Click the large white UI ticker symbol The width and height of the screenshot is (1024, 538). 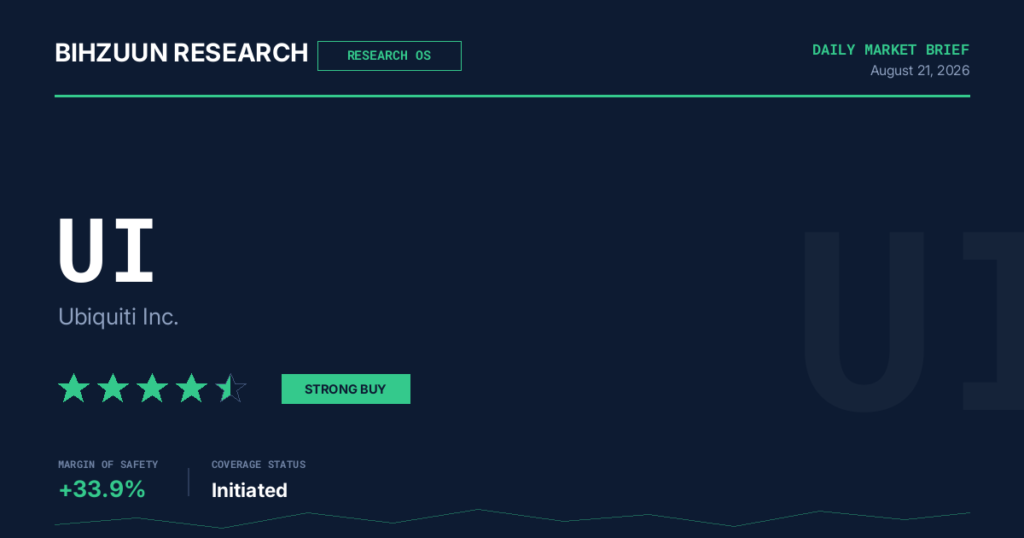tap(106, 250)
